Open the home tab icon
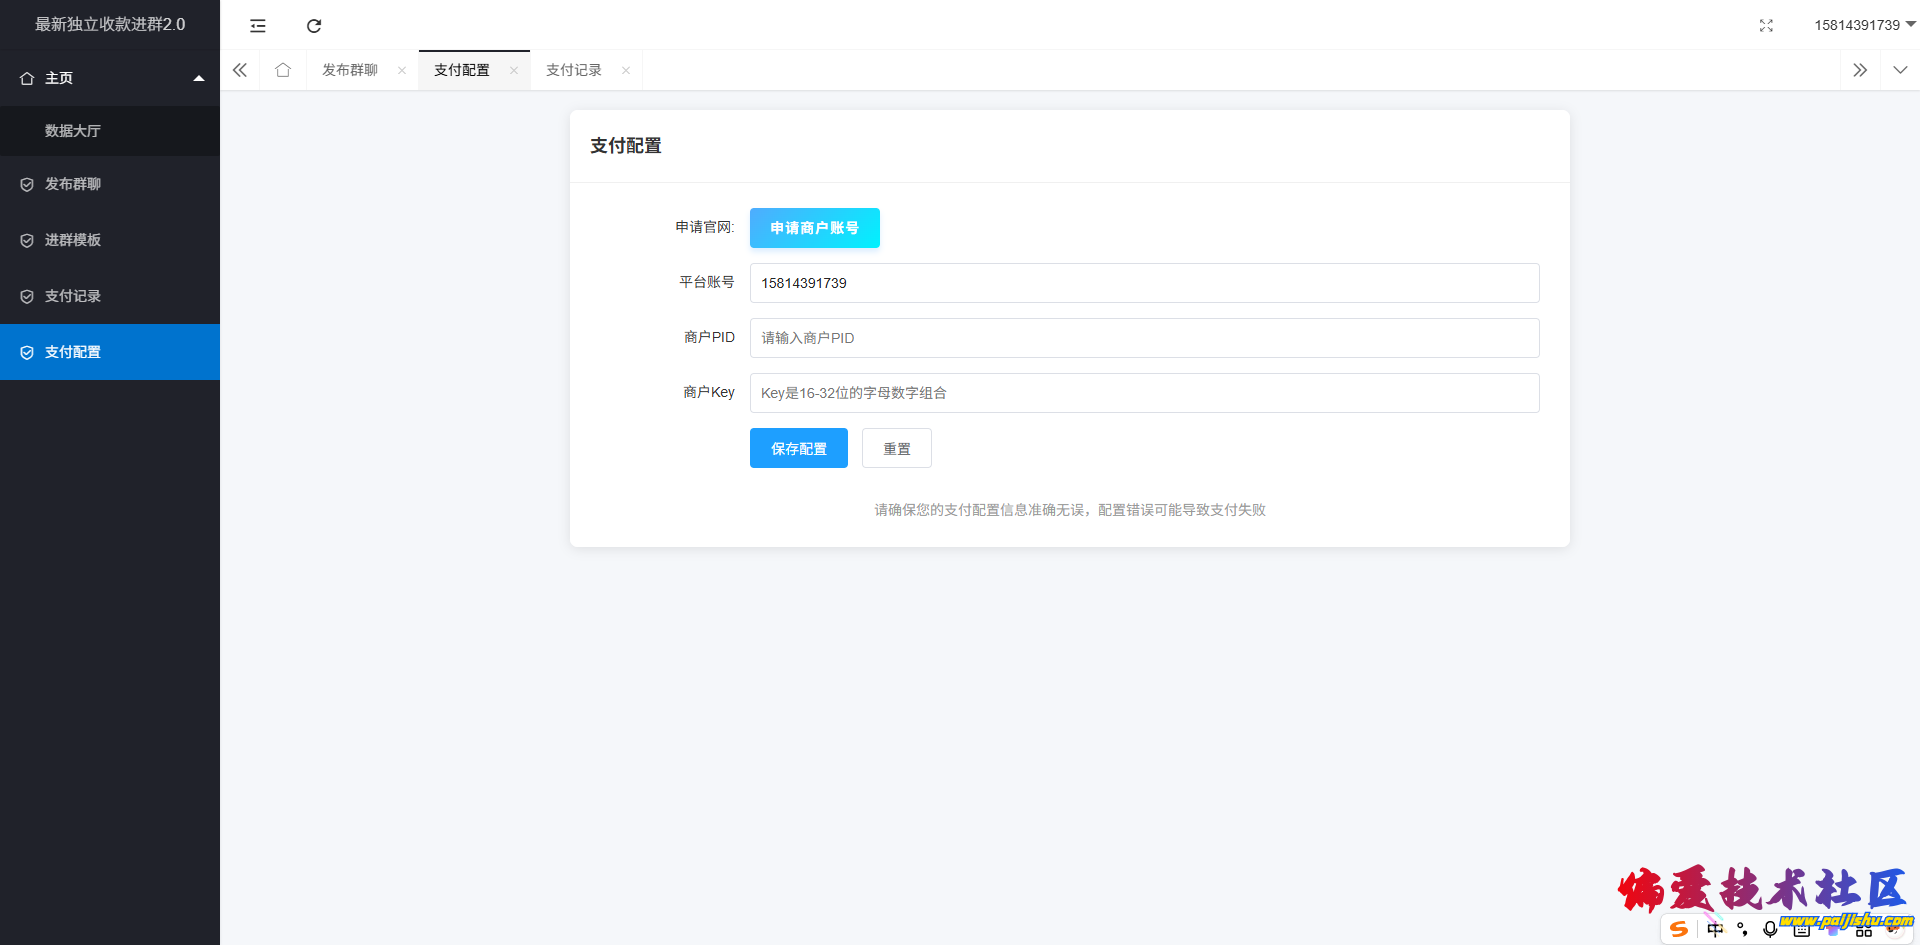The height and width of the screenshot is (945, 1920). pos(283,70)
